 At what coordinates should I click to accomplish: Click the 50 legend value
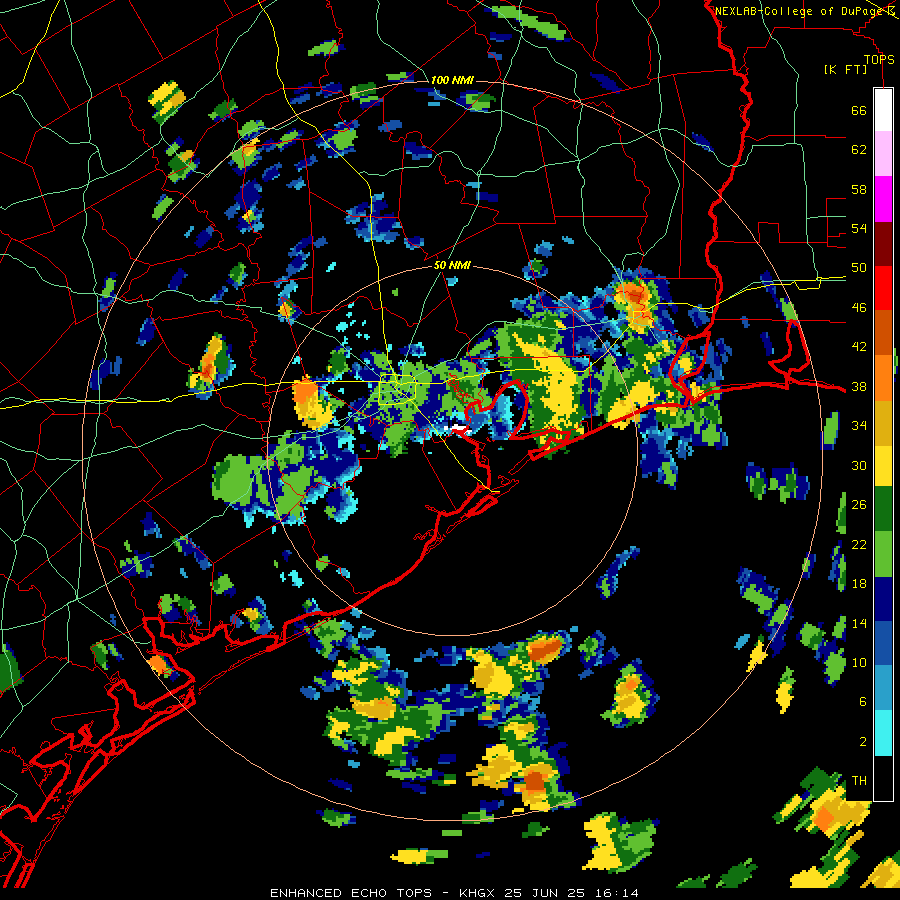coord(859,268)
